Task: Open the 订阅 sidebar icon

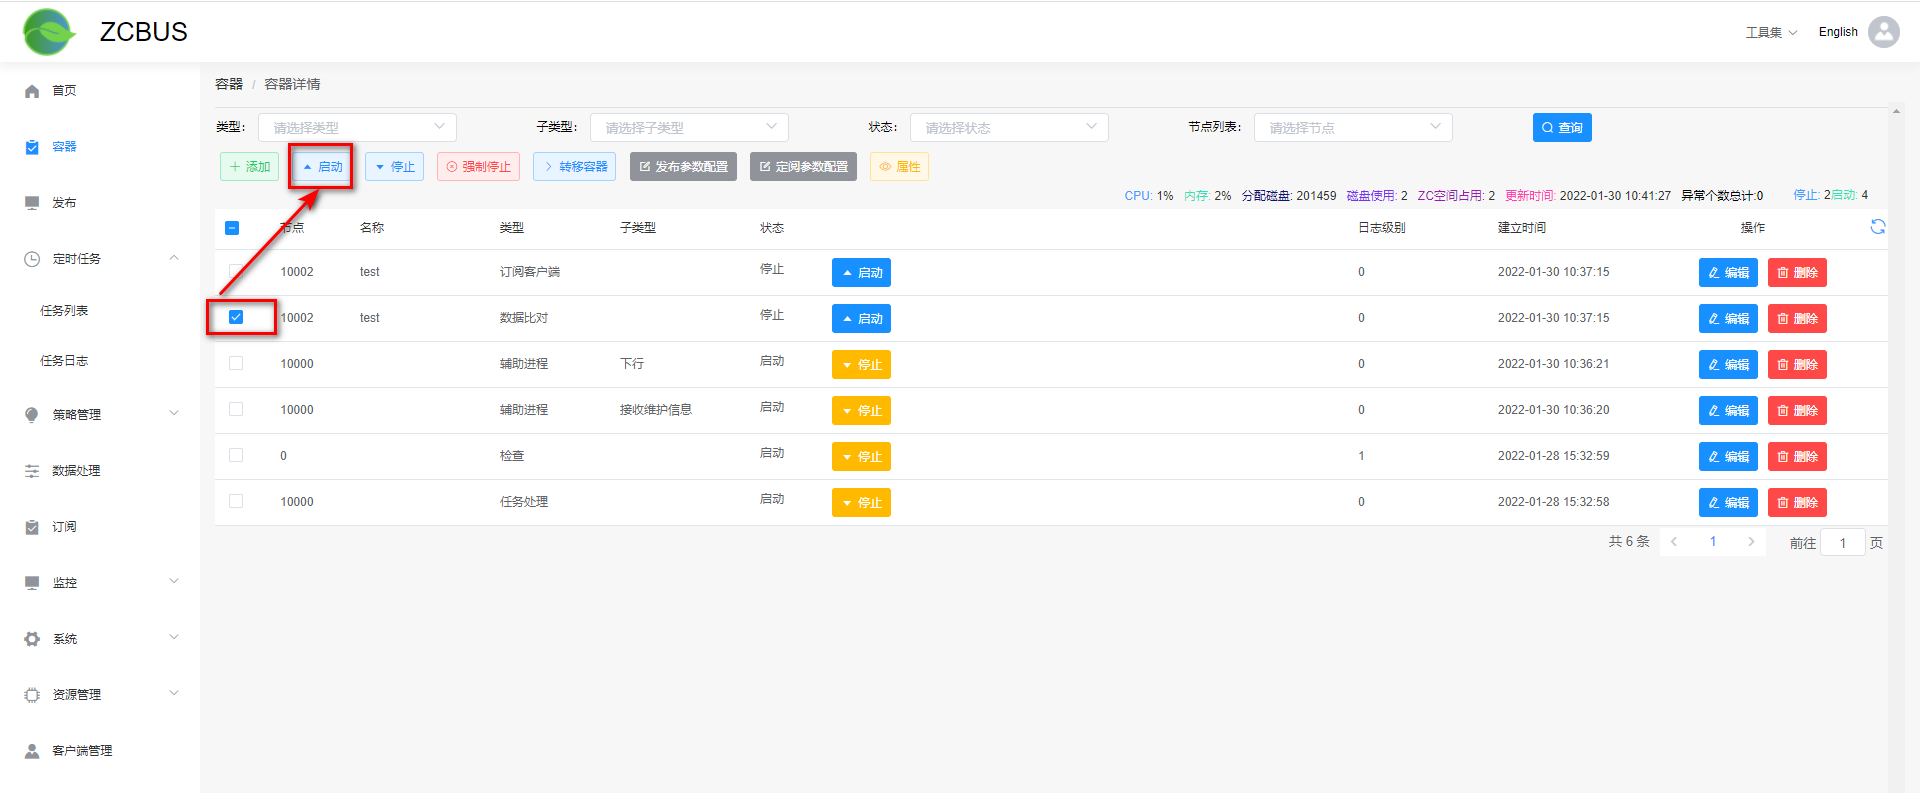Action: tap(32, 527)
